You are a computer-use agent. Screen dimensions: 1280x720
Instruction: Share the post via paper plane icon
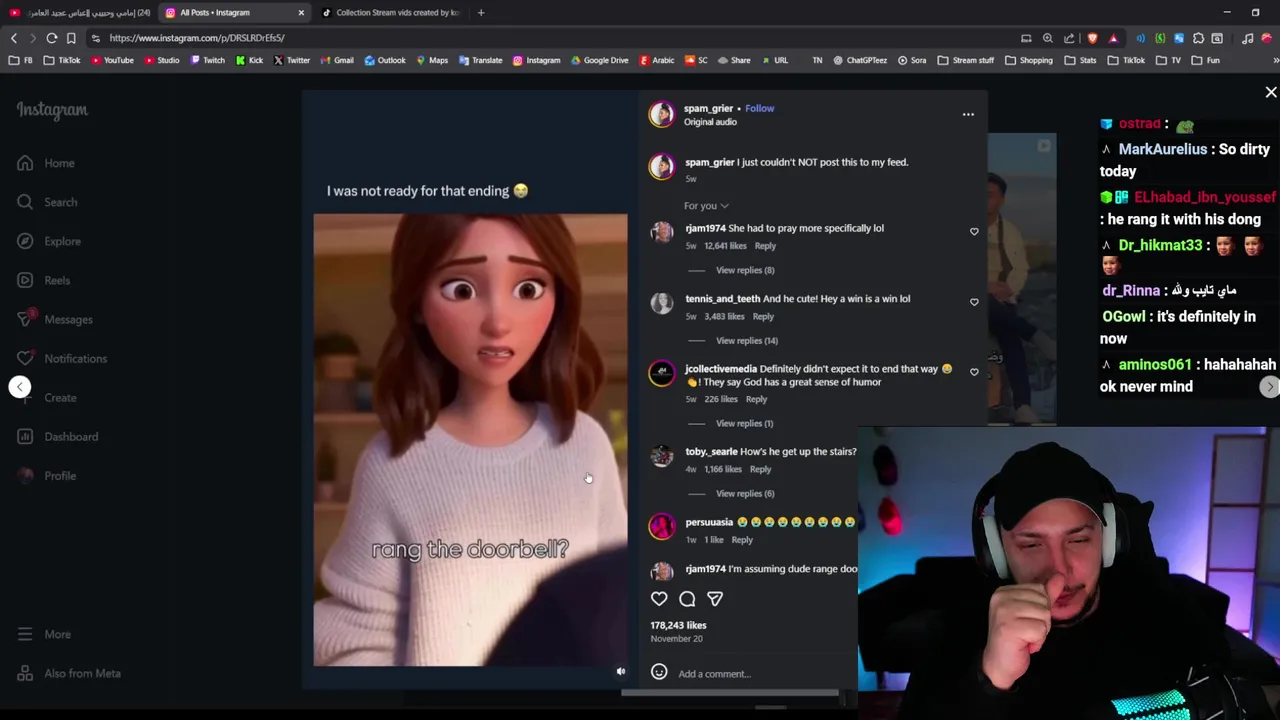[x=715, y=598]
